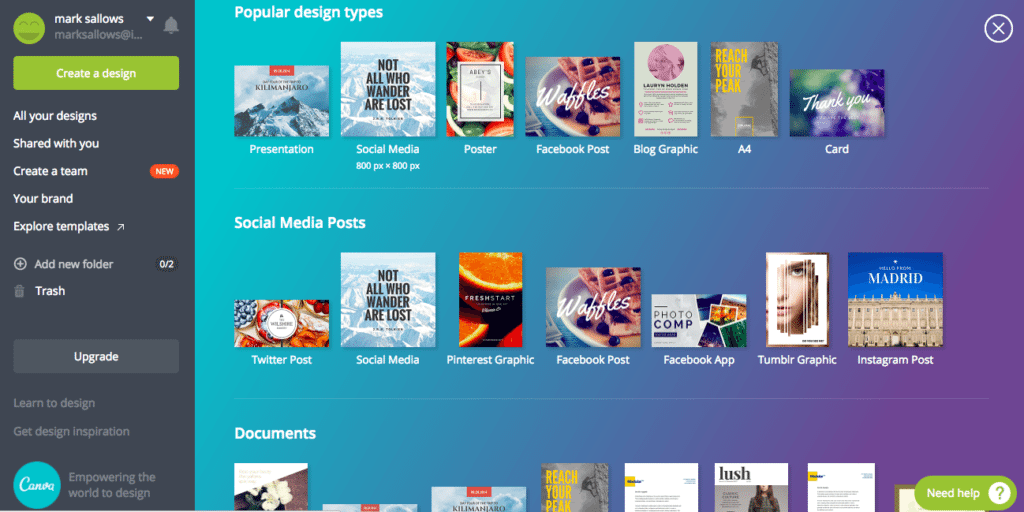The height and width of the screenshot is (512, 1024).
Task: Choose the Twitter Post thumbnail
Action: tap(281, 323)
